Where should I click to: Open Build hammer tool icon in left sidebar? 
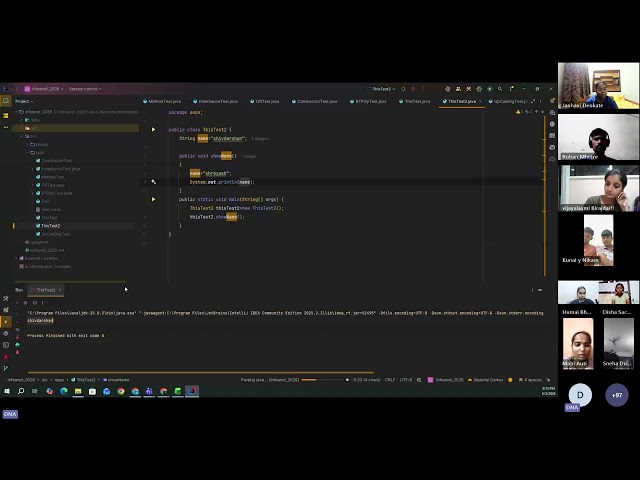[x=6, y=298]
